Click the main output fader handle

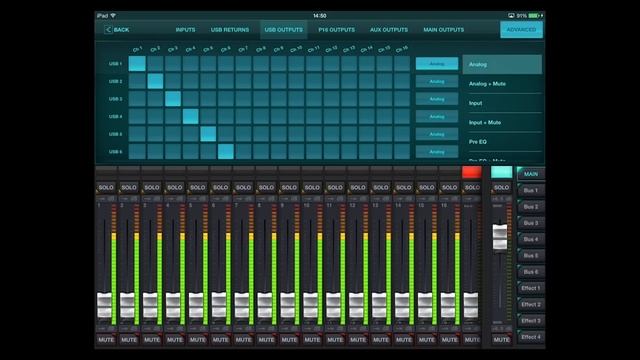pos(500,237)
